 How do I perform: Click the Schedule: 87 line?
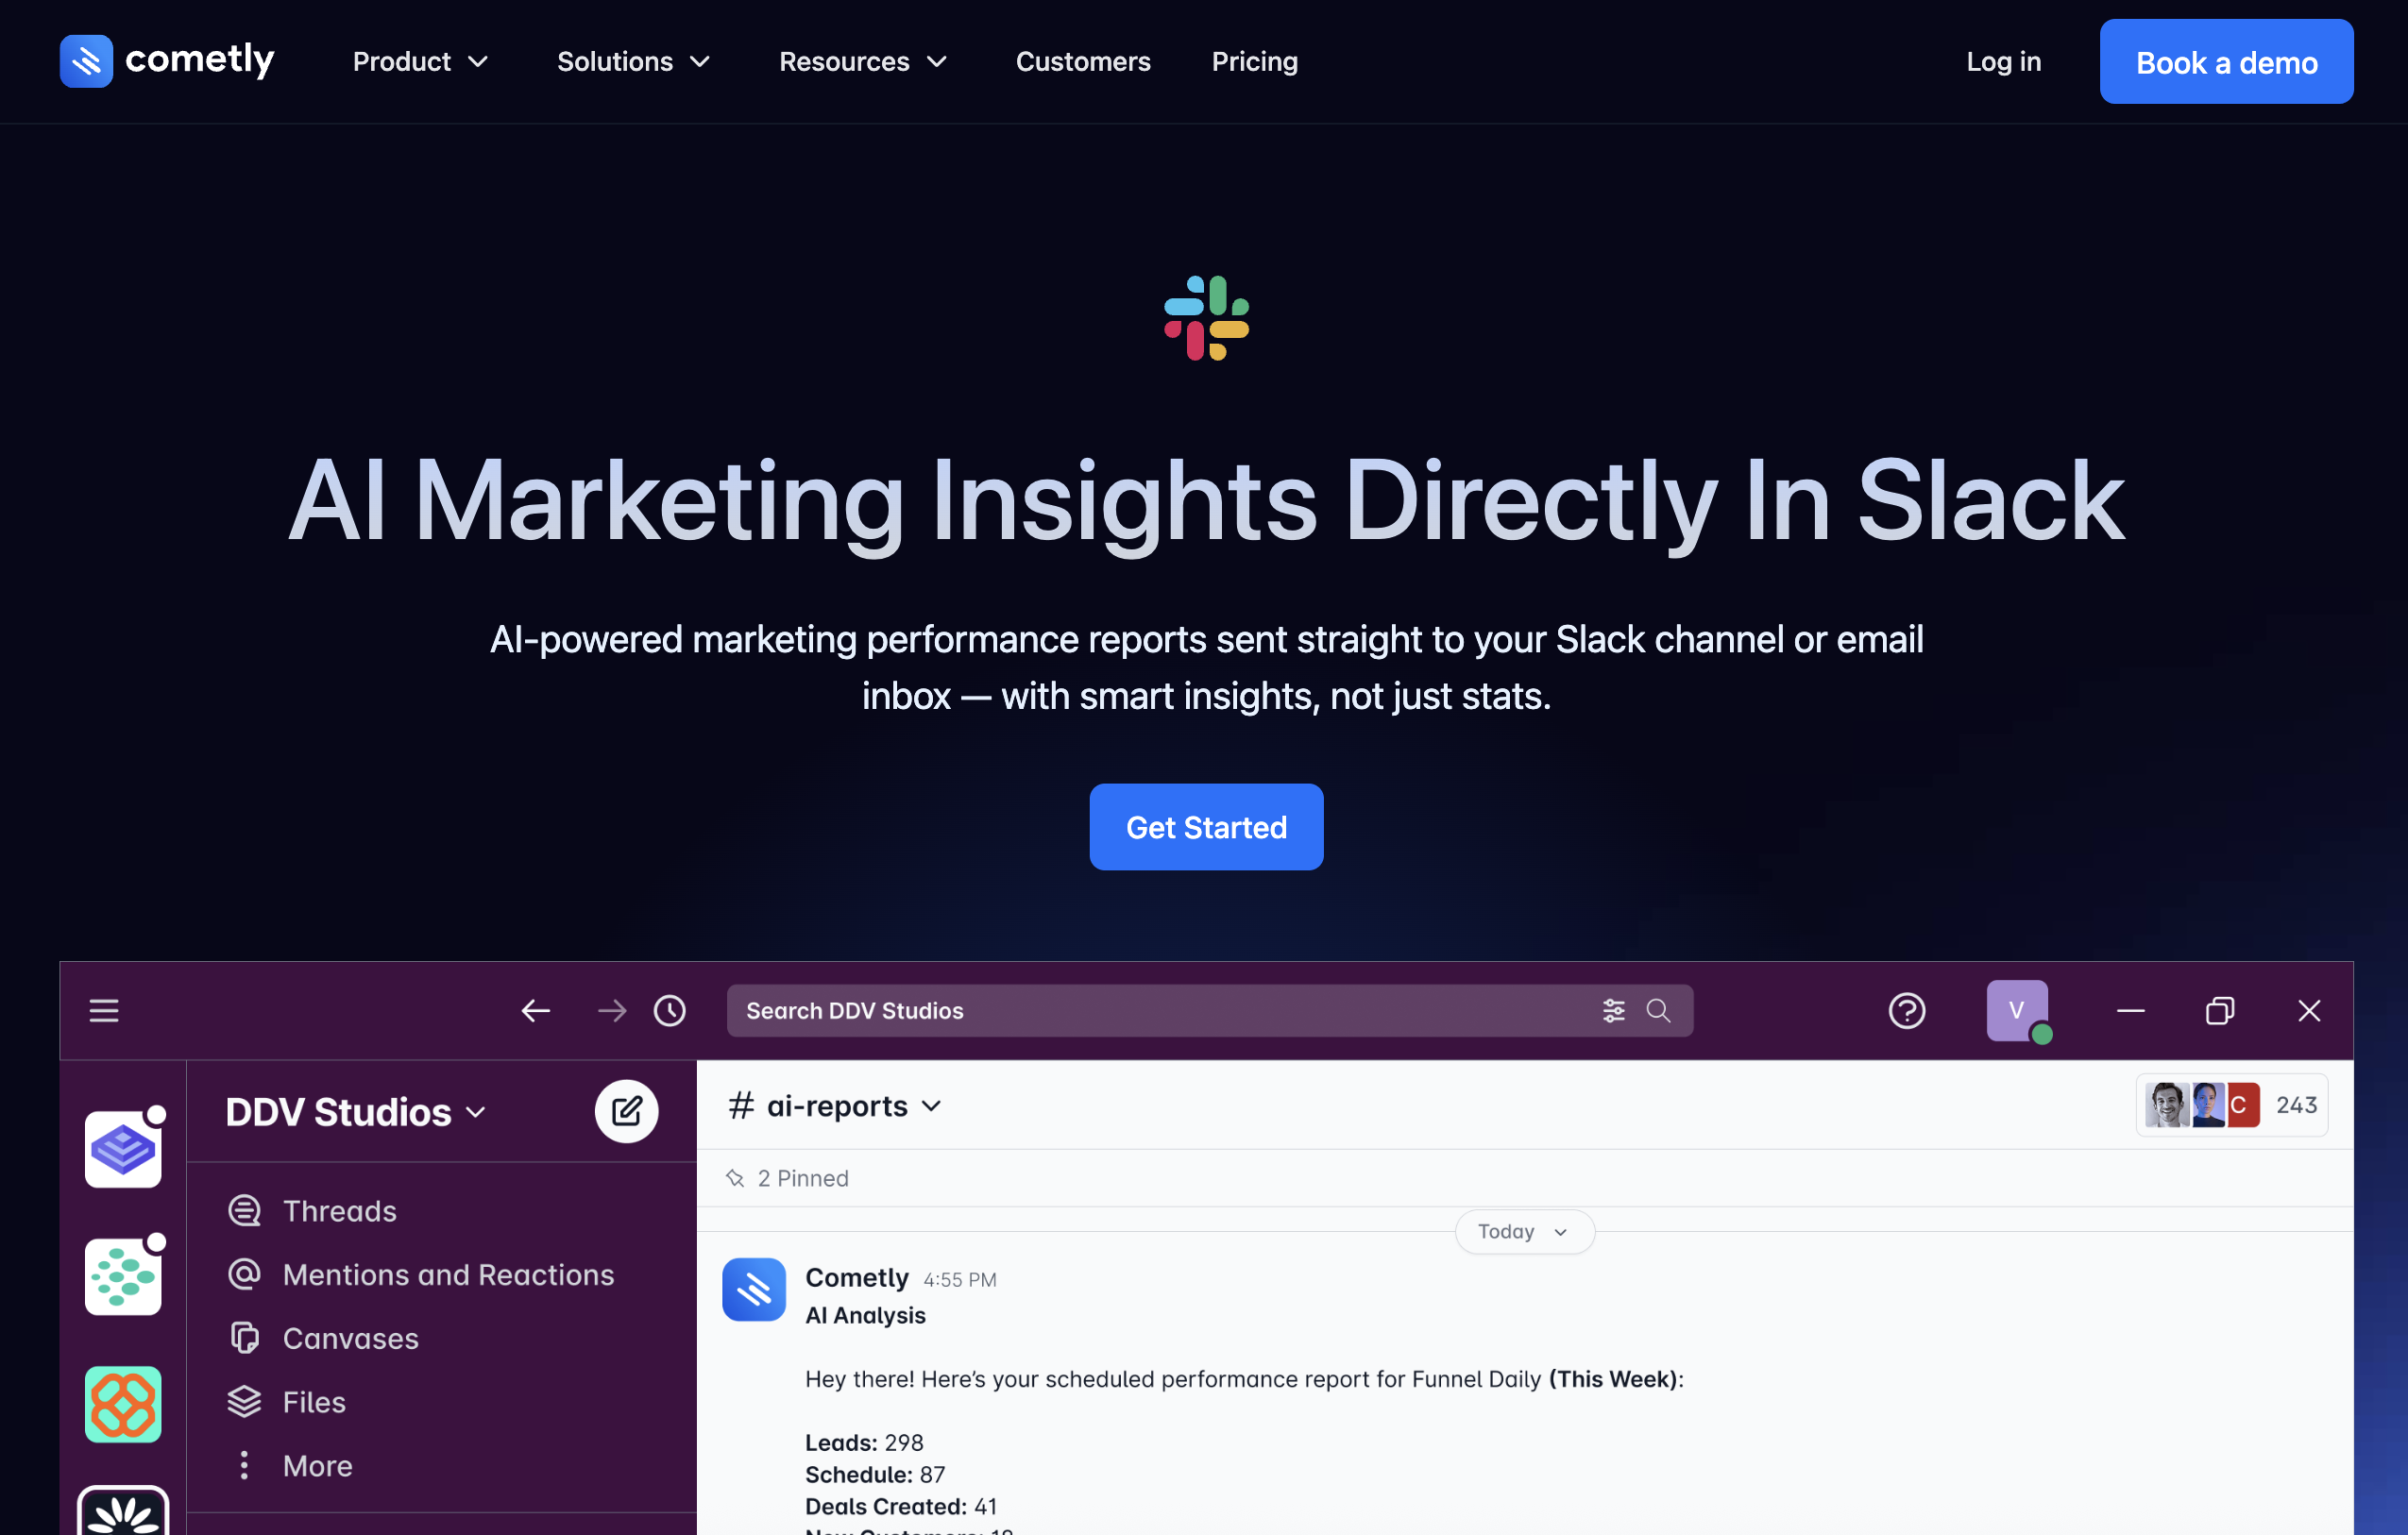point(875,1475)
